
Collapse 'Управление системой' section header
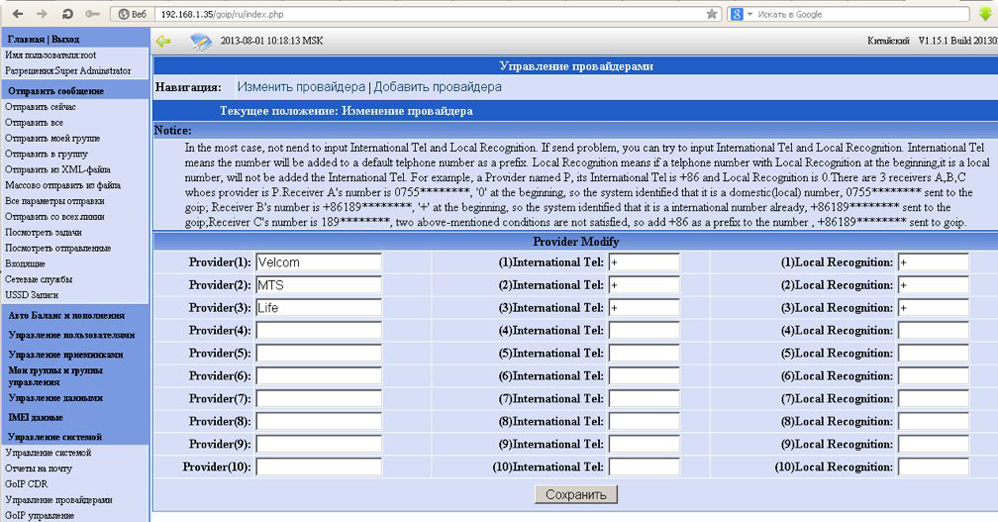point(55,437)
